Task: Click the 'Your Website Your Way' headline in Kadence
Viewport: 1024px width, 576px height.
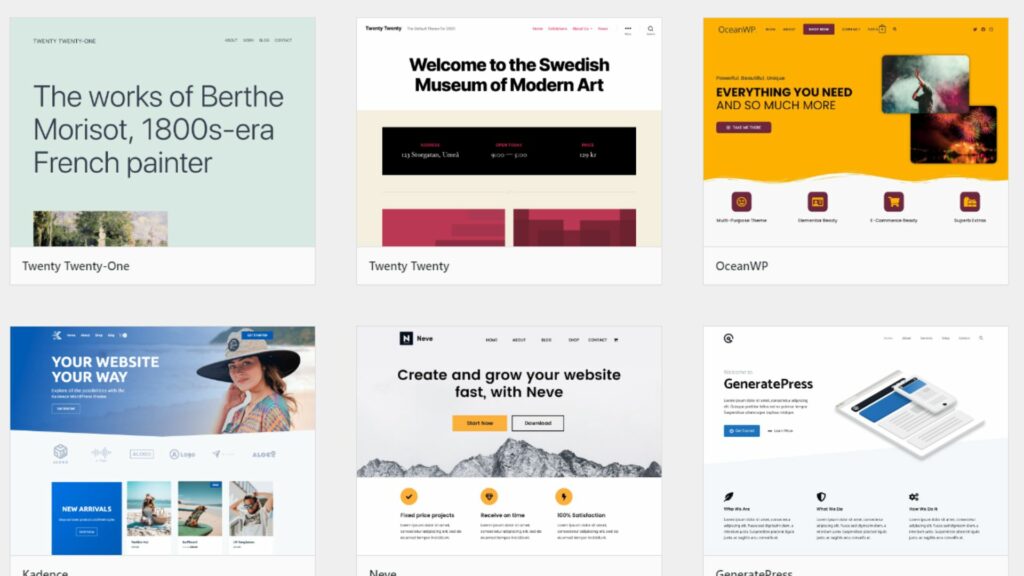Action: coord(105,369)
